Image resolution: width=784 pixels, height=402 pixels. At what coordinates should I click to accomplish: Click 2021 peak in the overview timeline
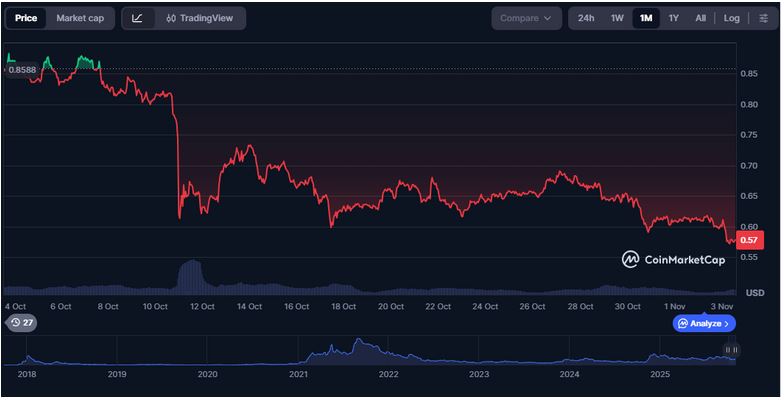(357, 343)
